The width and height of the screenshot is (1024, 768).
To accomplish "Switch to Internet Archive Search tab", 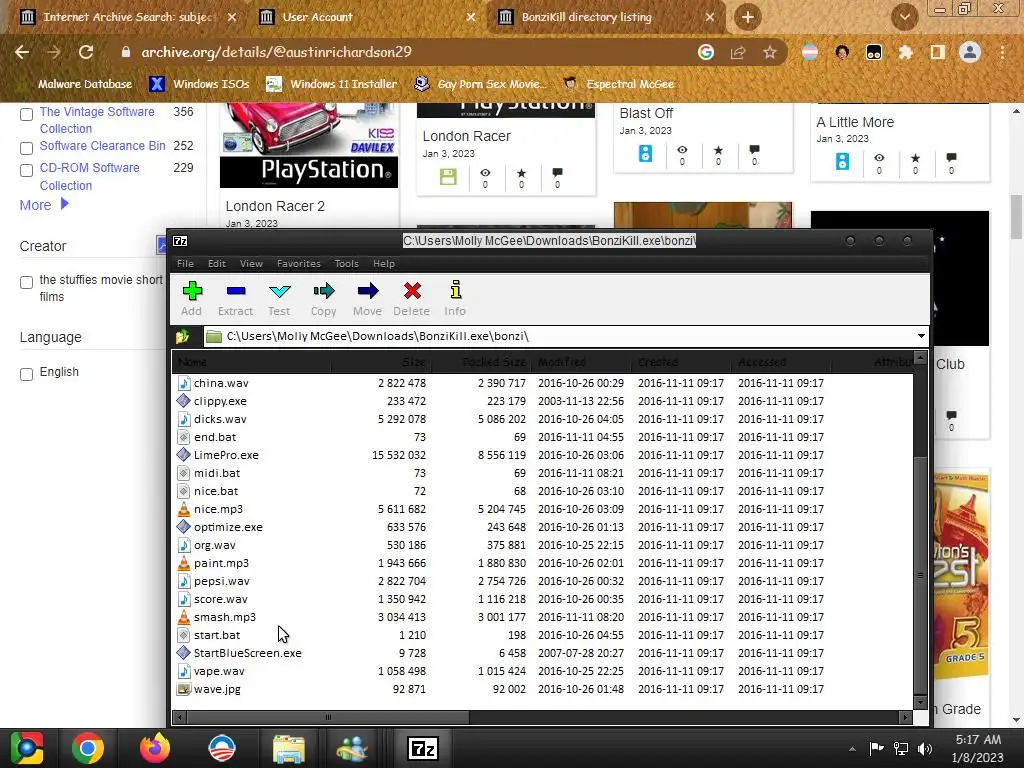I will tap(128, 17).
